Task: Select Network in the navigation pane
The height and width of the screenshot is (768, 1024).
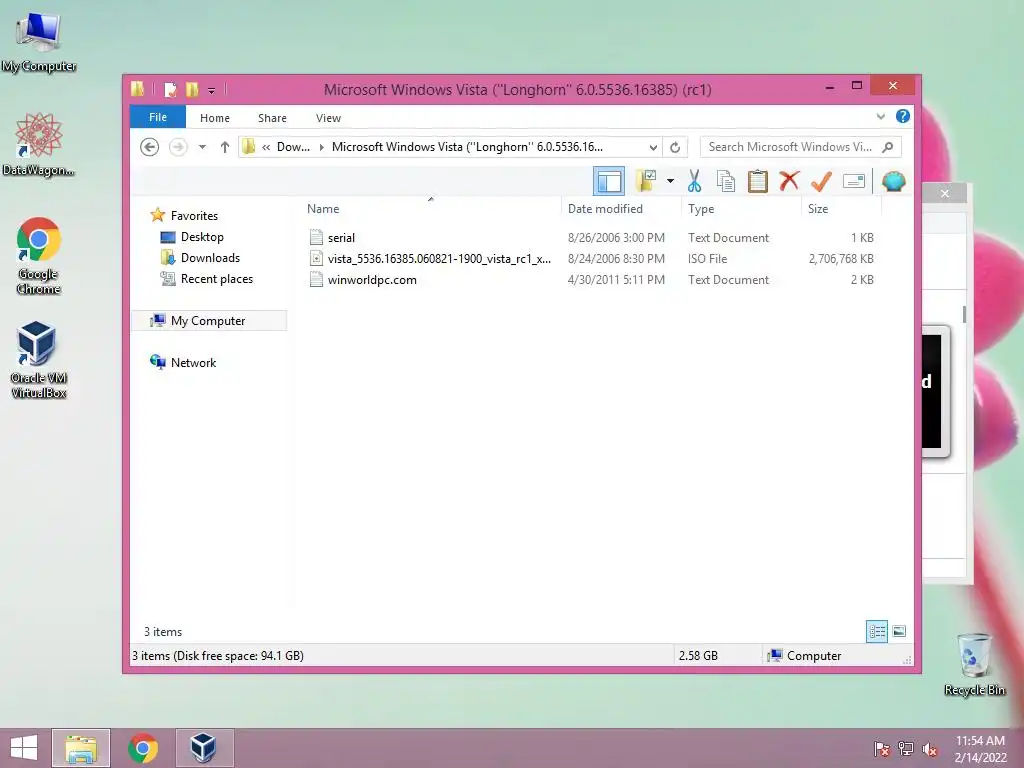Action: (x=193, y=362)
